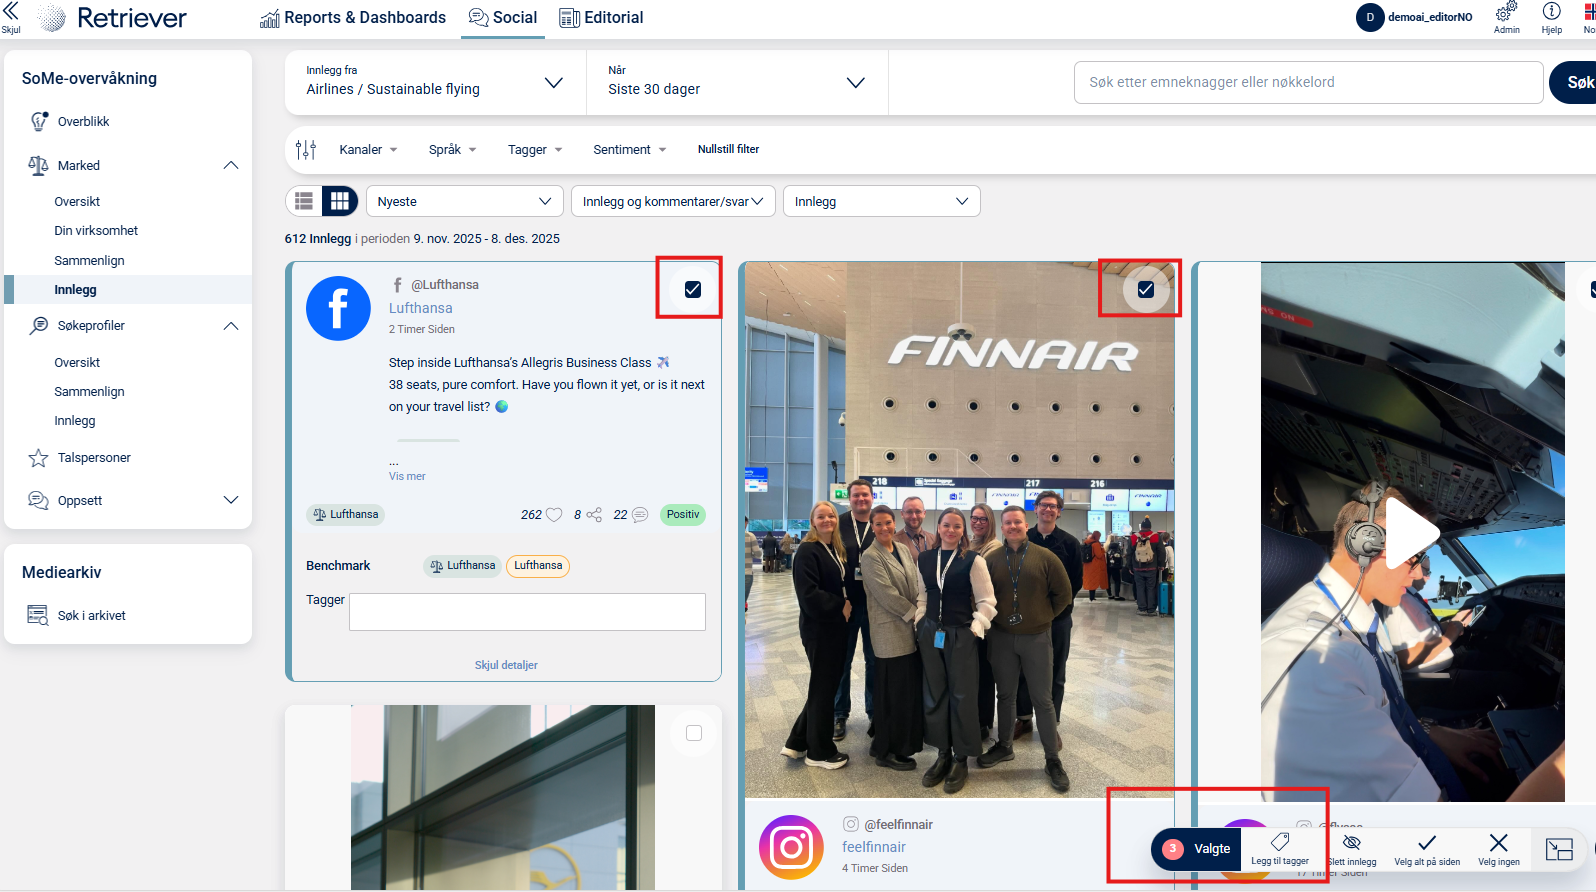Open the Editorial tab
This screenshot has width=1596, height=892.
tap(601, 18)
